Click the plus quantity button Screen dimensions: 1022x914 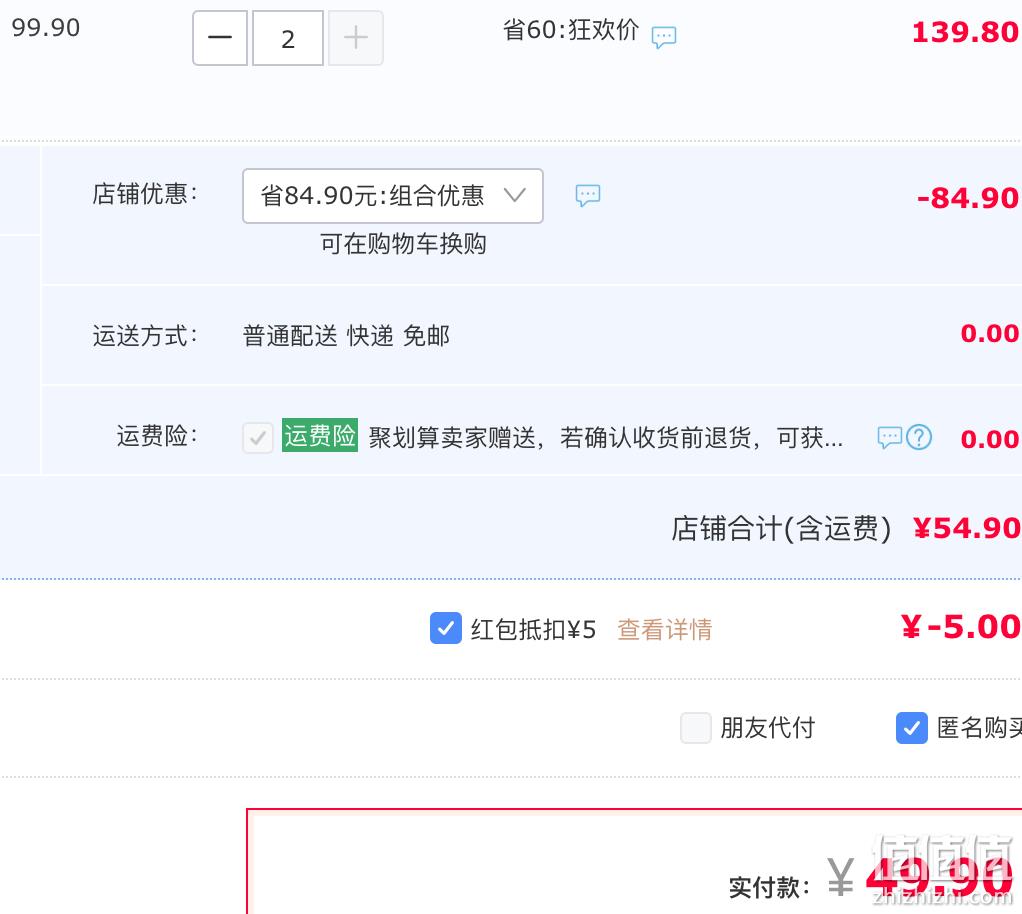point(356,38)
